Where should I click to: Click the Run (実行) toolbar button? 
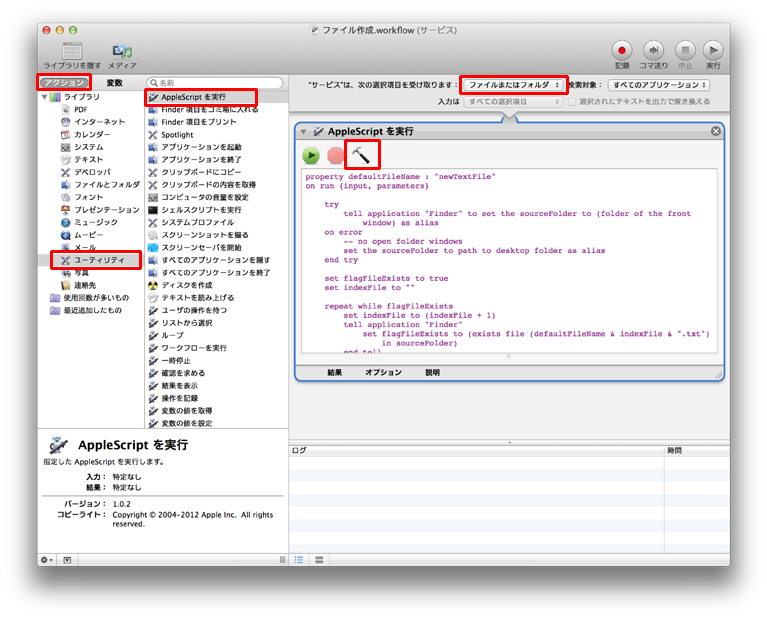click(x=713, y=50)
